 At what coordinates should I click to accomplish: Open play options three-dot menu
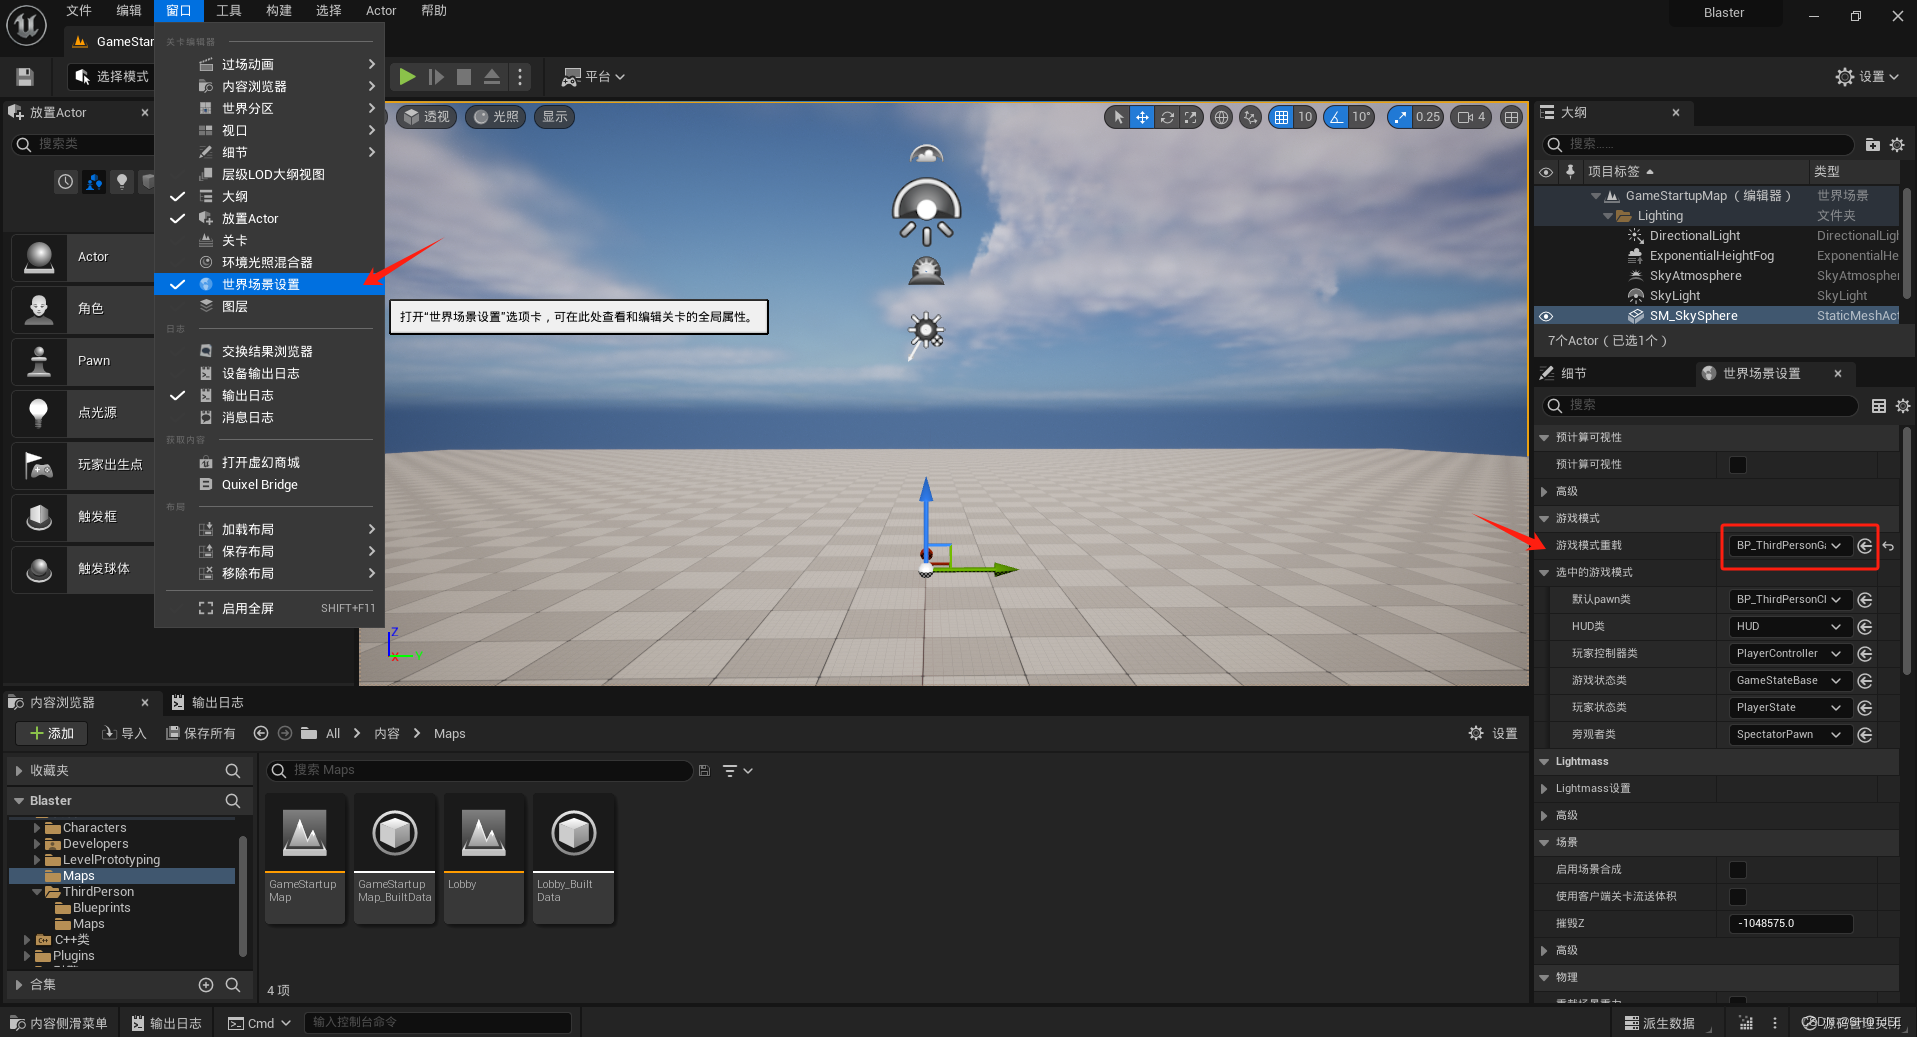pyautogui.click(x=520, y=77)
